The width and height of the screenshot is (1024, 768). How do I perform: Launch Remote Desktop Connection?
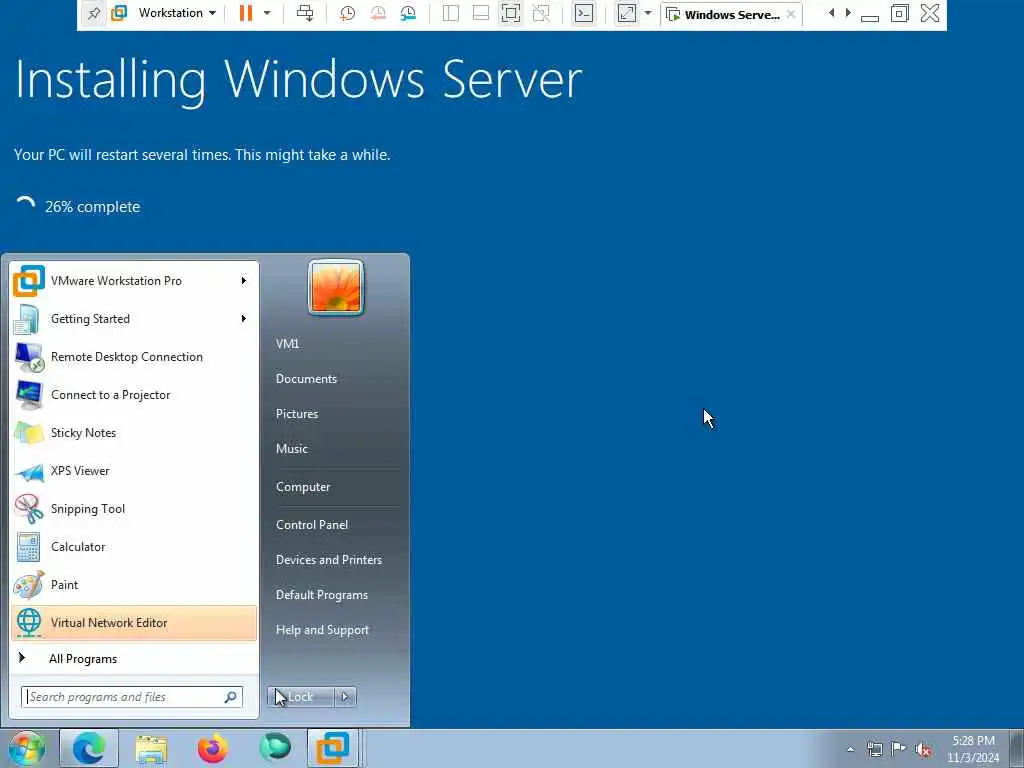pyautogui.click(x=134, y=357)
